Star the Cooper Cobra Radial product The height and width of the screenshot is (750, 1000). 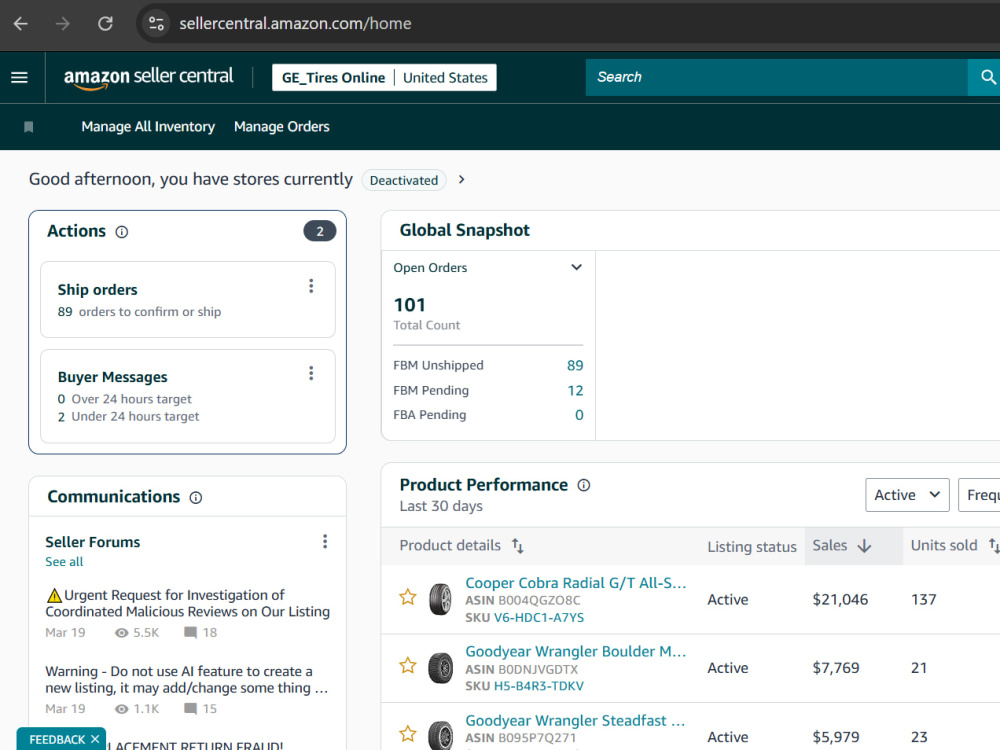point(408,598)
